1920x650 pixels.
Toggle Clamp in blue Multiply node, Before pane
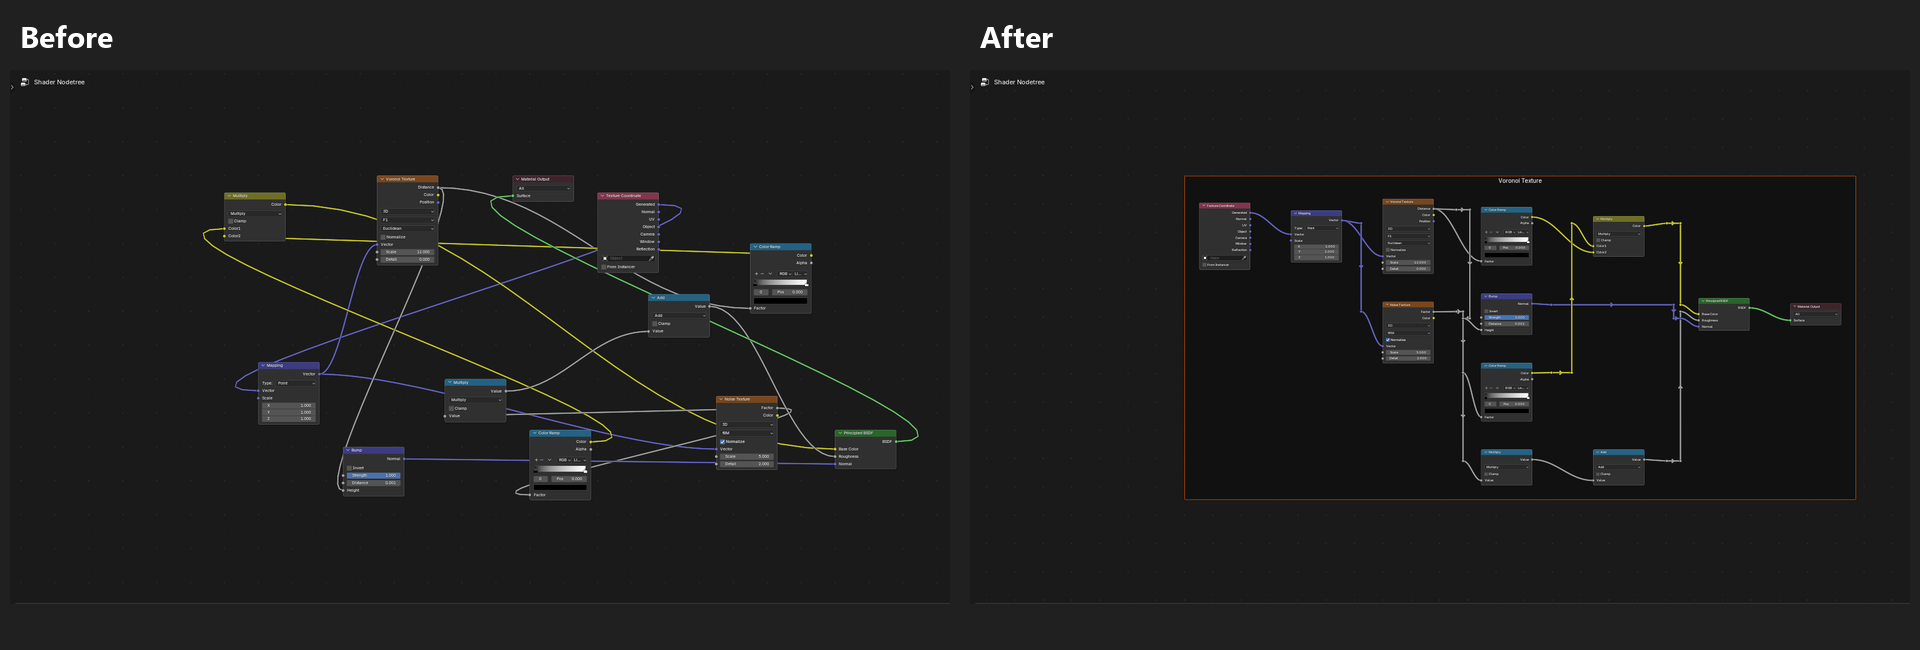point(451,408)
